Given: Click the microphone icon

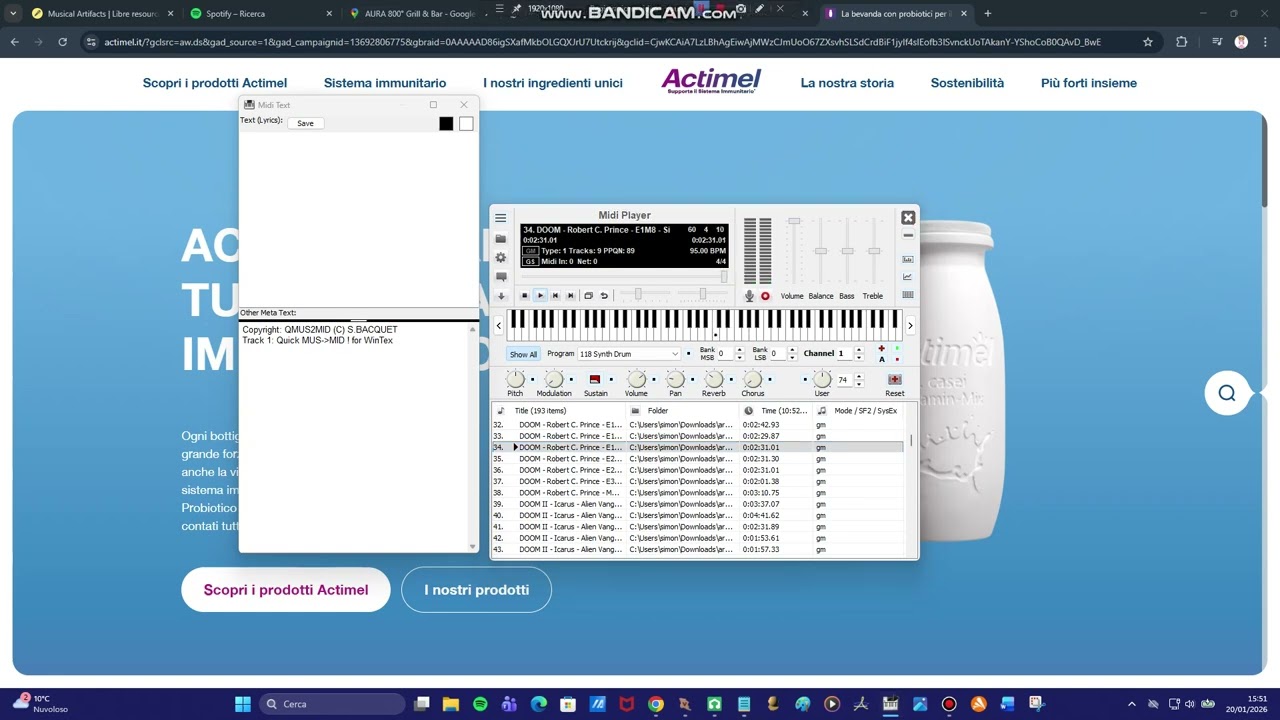Looking at the screenshot, I should coord(749,296).
